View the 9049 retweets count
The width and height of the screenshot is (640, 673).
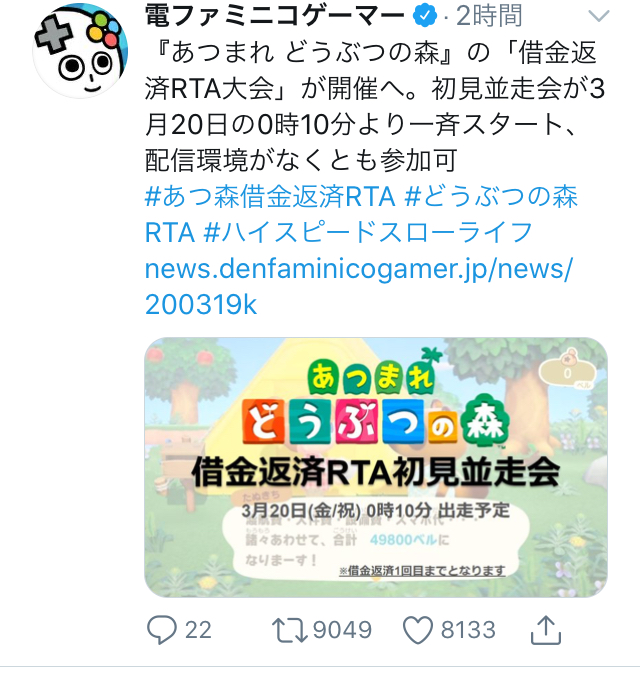pos(342,630)
